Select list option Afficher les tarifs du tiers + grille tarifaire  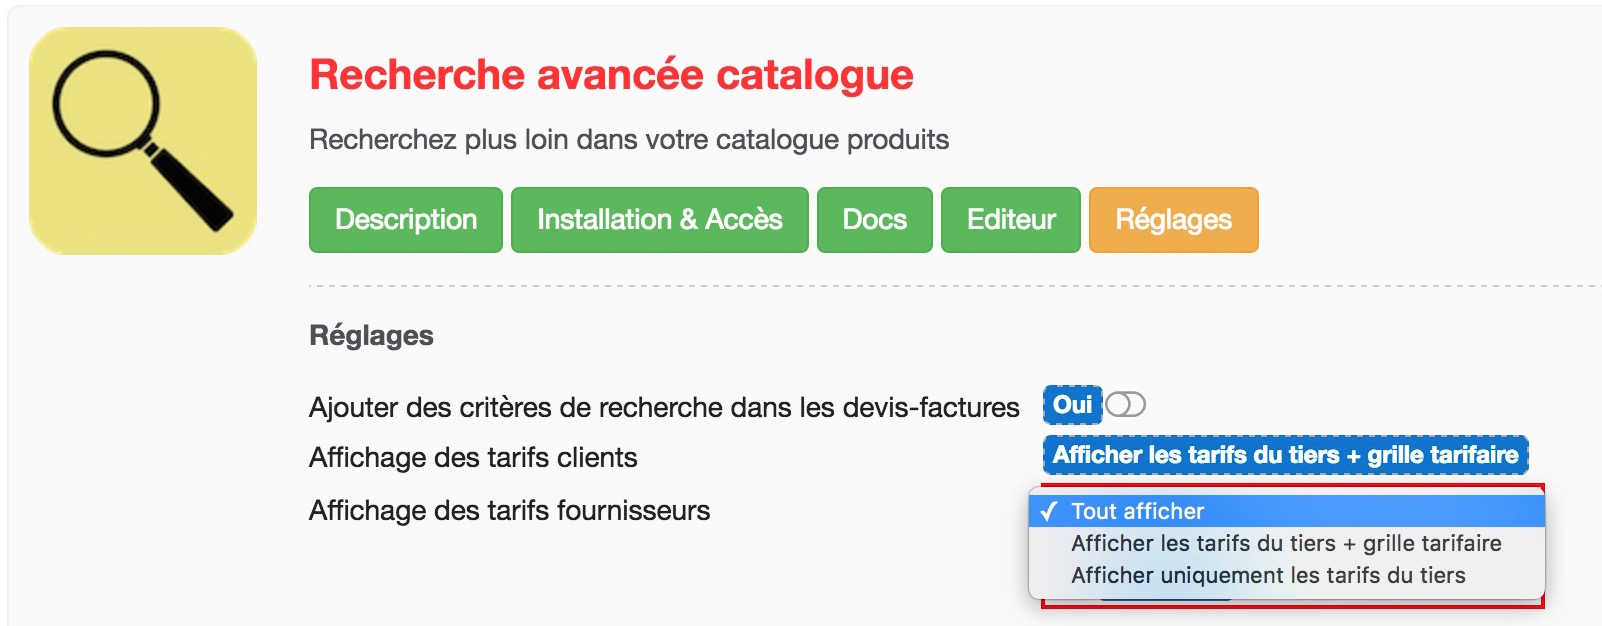pos(1287,543)
